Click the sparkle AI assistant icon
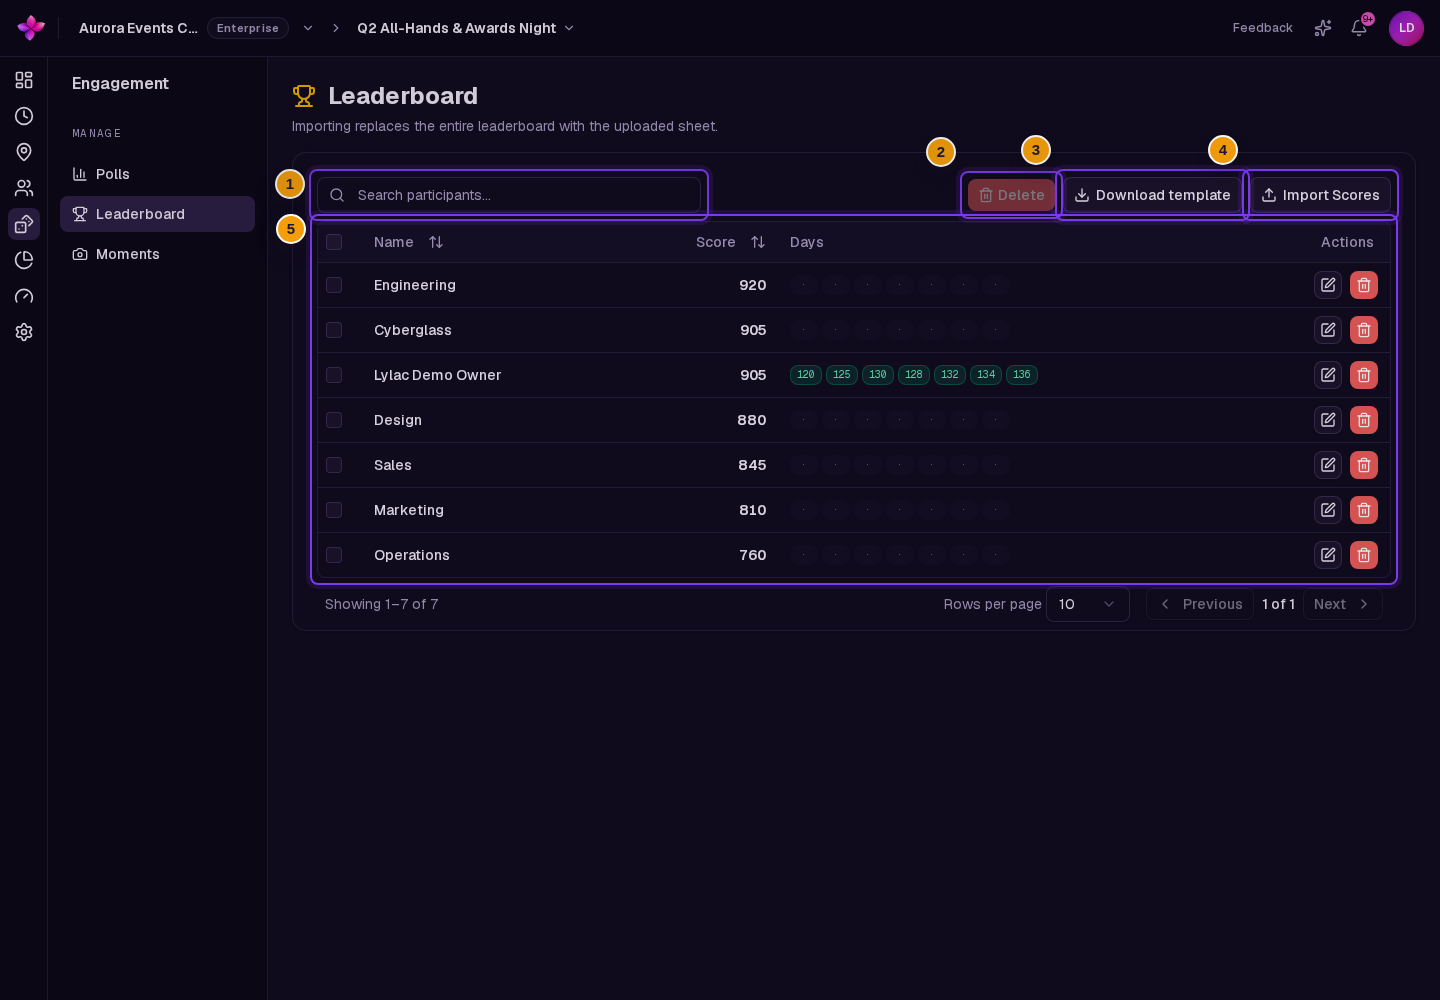 1323,28
